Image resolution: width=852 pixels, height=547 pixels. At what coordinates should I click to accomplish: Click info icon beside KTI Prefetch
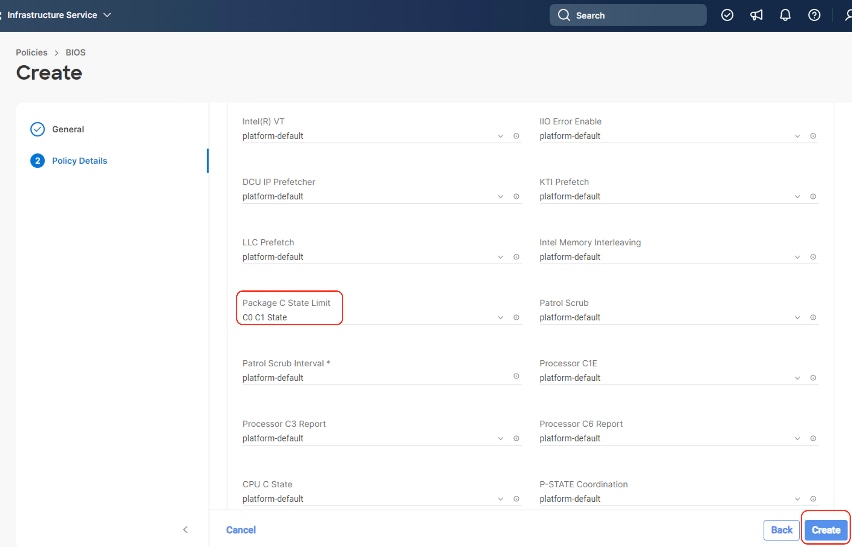click(813, 197)
